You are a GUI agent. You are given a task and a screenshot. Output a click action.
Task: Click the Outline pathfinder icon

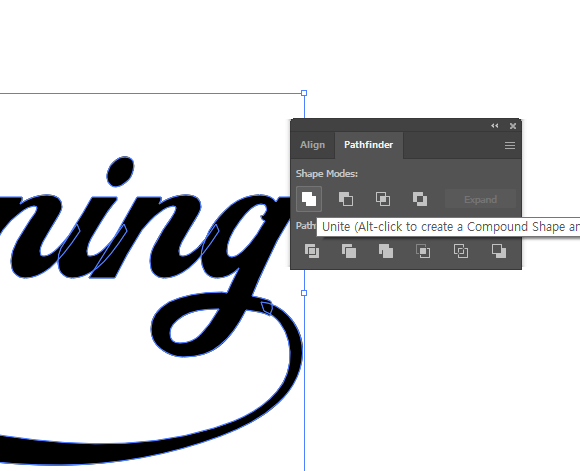pyautogui.click(x=461, y=251)
